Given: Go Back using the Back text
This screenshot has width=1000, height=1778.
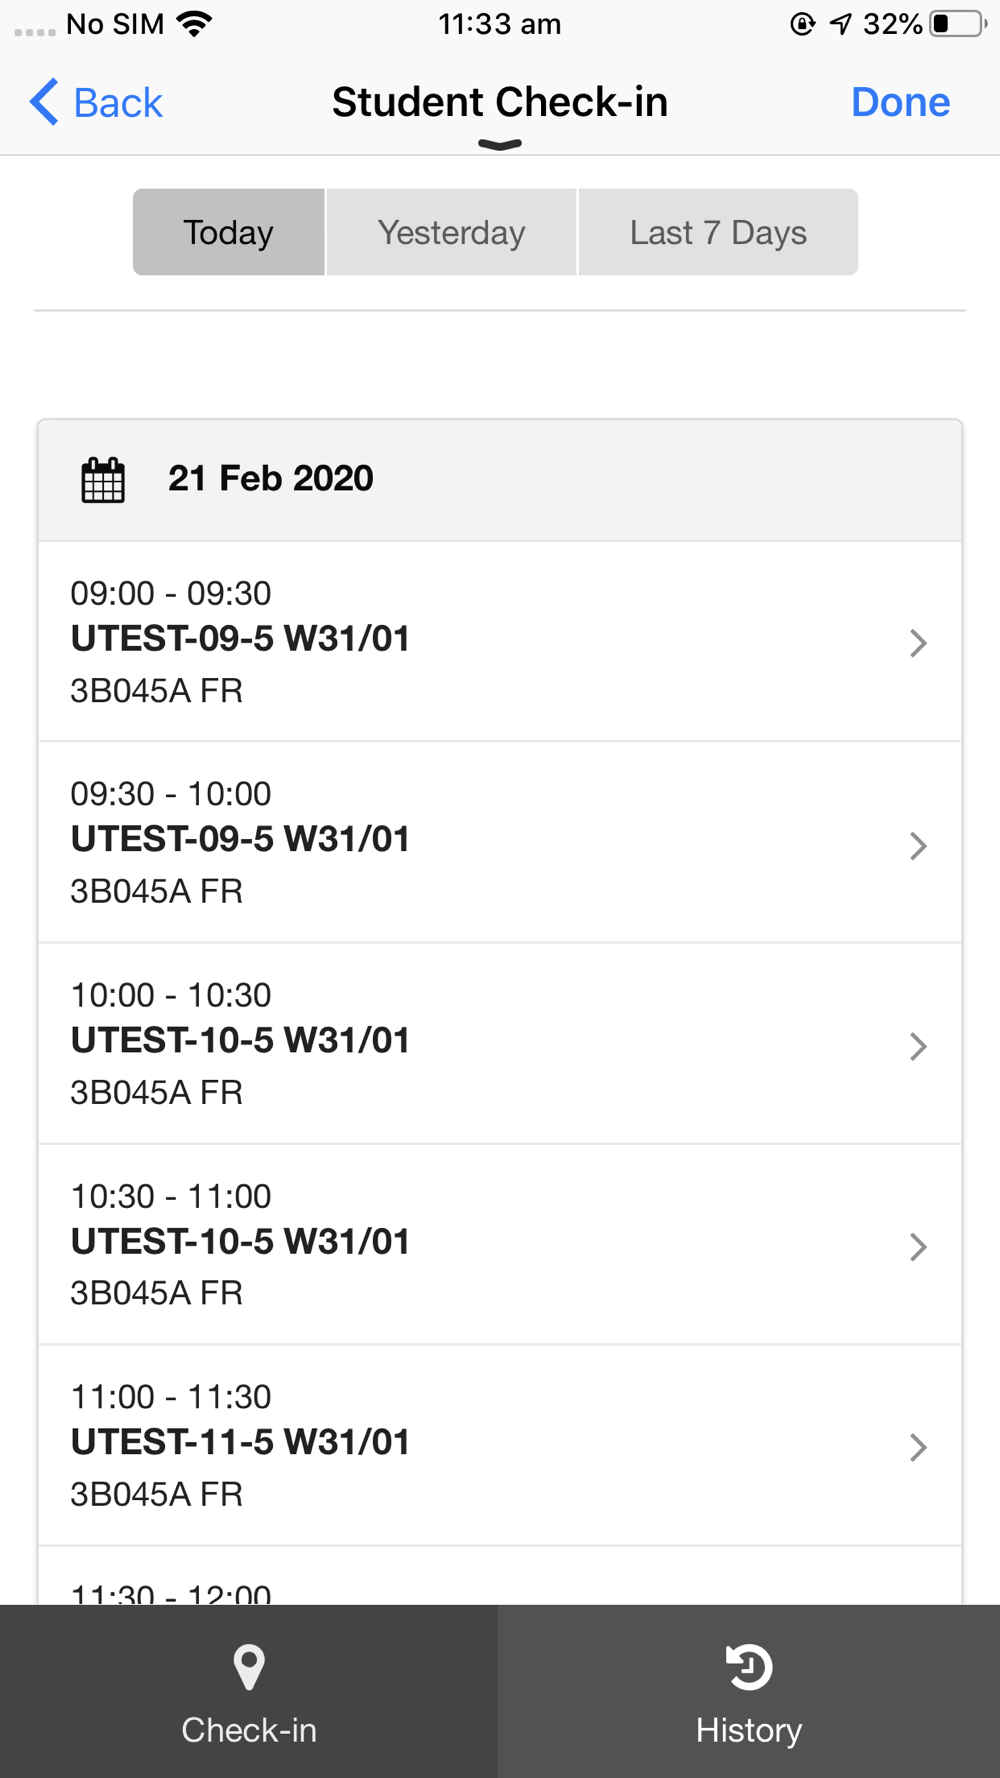Looking at the screenshot, I should pos(118,102).
